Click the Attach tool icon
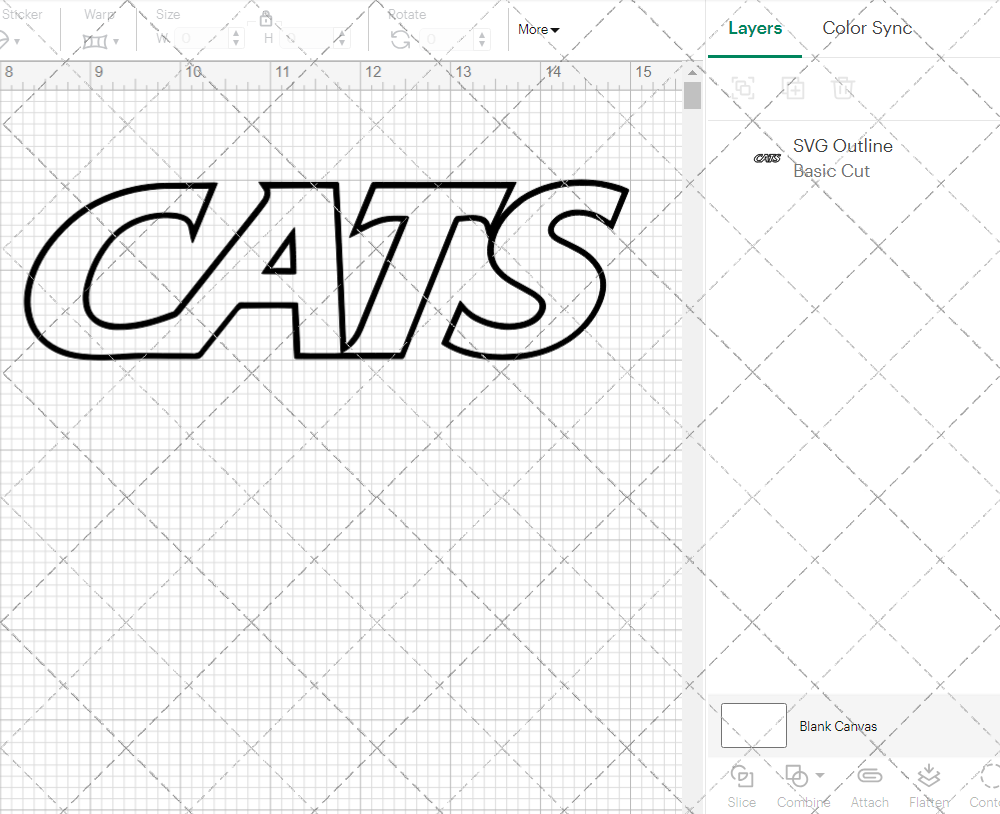This screenshot has height=814, width=1000. point(869,776)
